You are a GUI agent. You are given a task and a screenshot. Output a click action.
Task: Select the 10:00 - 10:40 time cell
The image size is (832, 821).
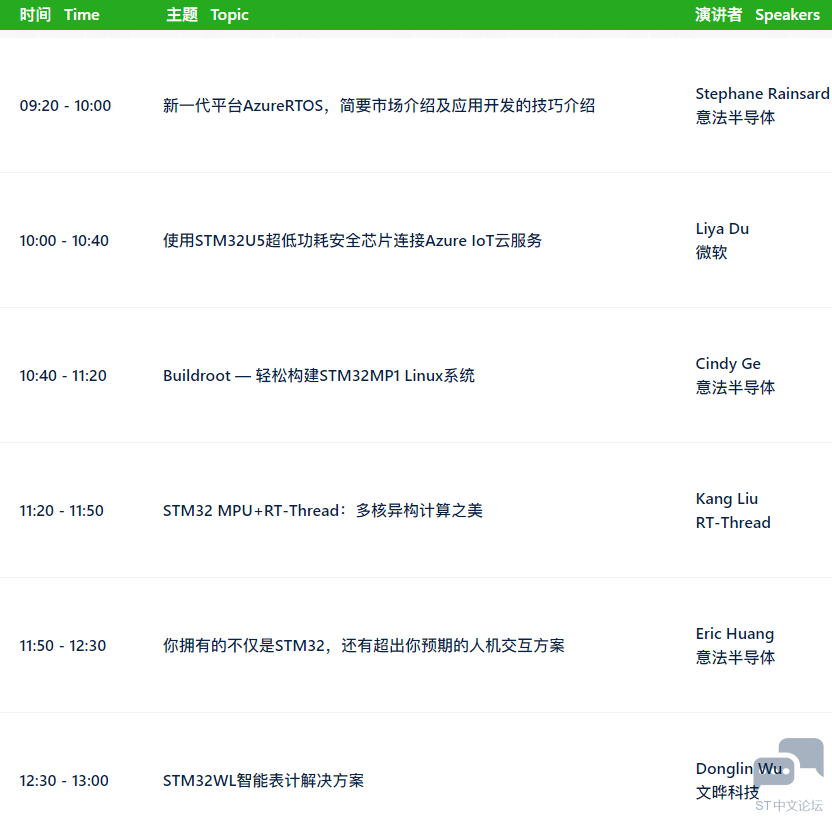(x=64, y=240)
